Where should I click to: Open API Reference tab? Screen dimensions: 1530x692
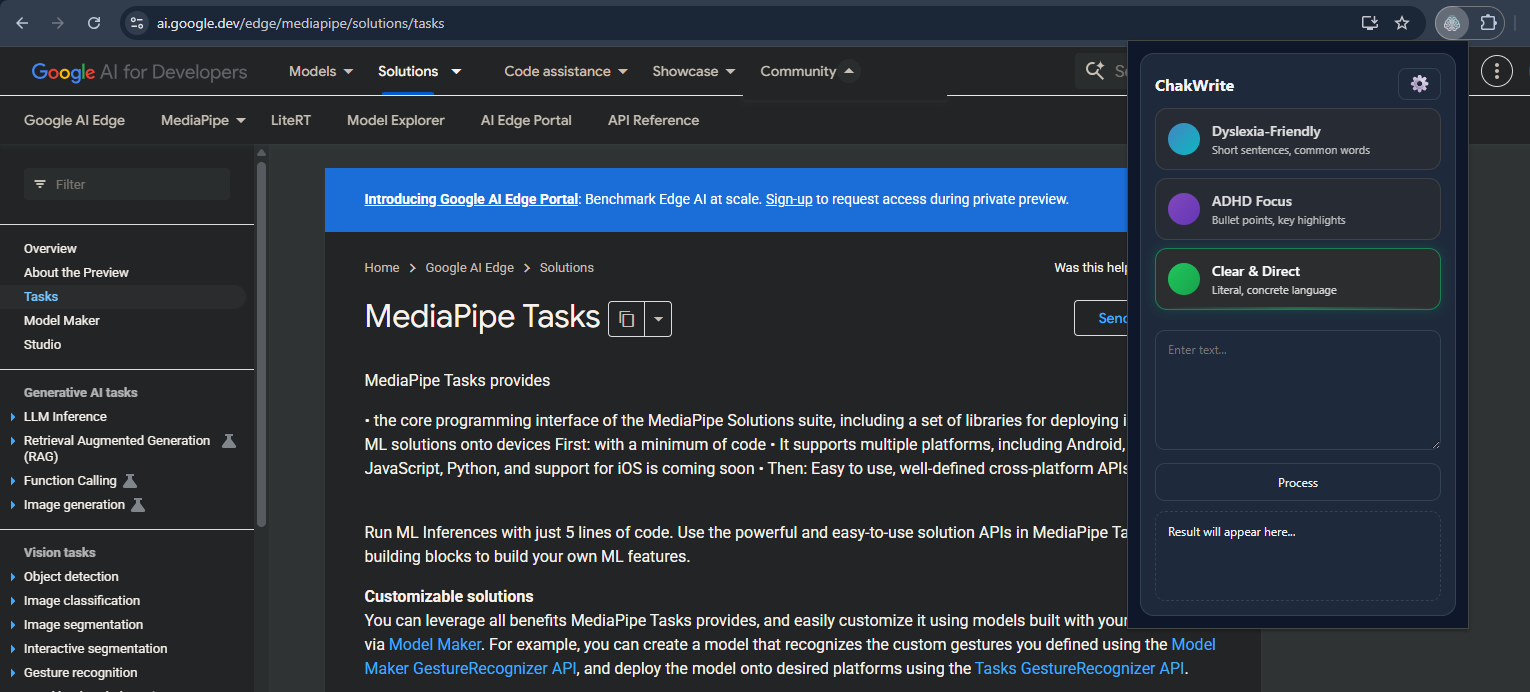point(653,120)
